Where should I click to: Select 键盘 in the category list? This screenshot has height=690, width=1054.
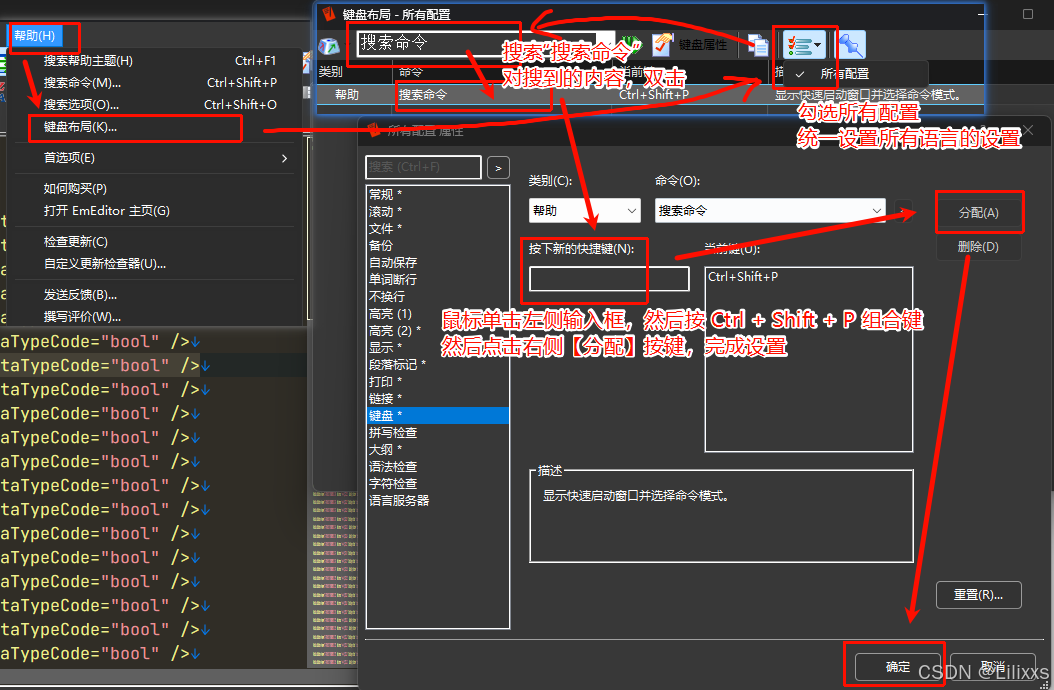[x=437, y=416]
